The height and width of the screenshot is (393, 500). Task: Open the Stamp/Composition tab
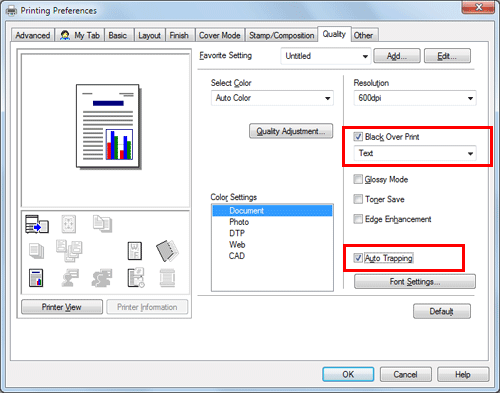282,35
